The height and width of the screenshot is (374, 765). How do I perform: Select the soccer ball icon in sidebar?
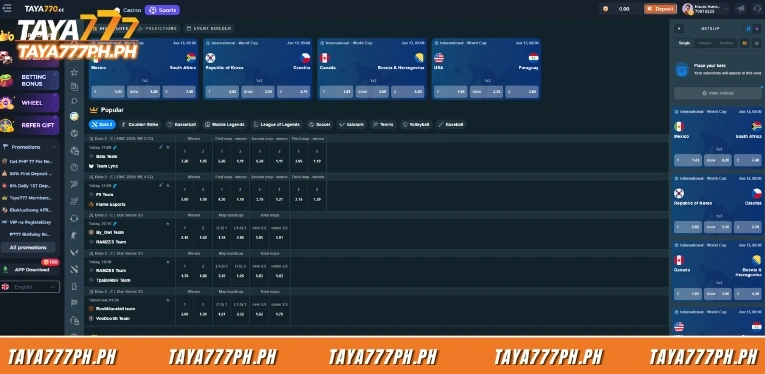74,133
